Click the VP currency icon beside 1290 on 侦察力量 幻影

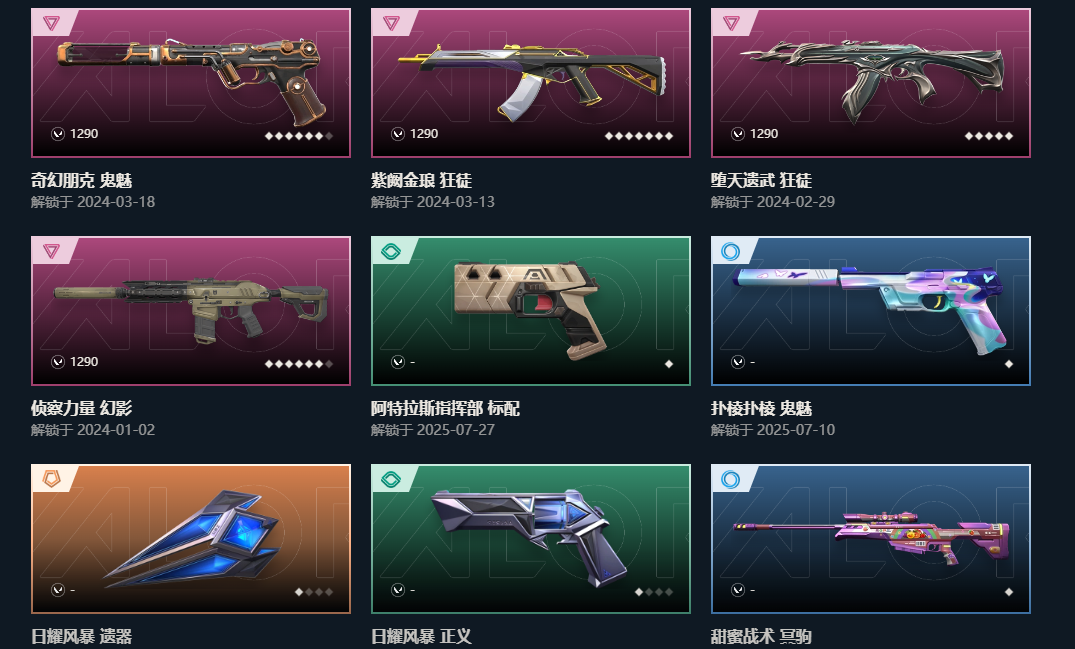tap(58, 362)
